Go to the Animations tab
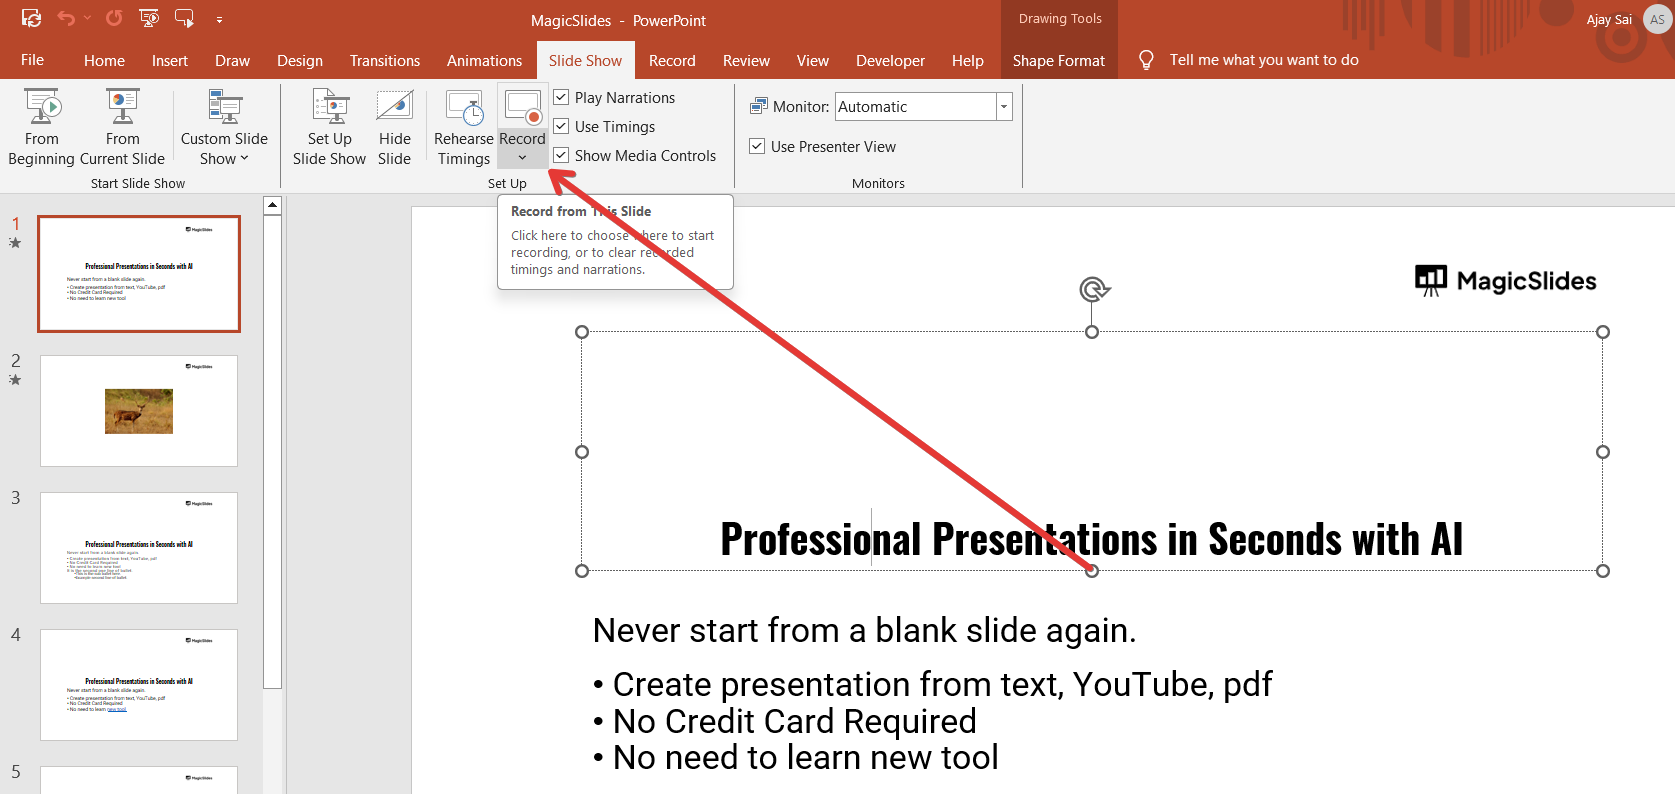This screenshot has width=1675, height=794. point(484,60)
